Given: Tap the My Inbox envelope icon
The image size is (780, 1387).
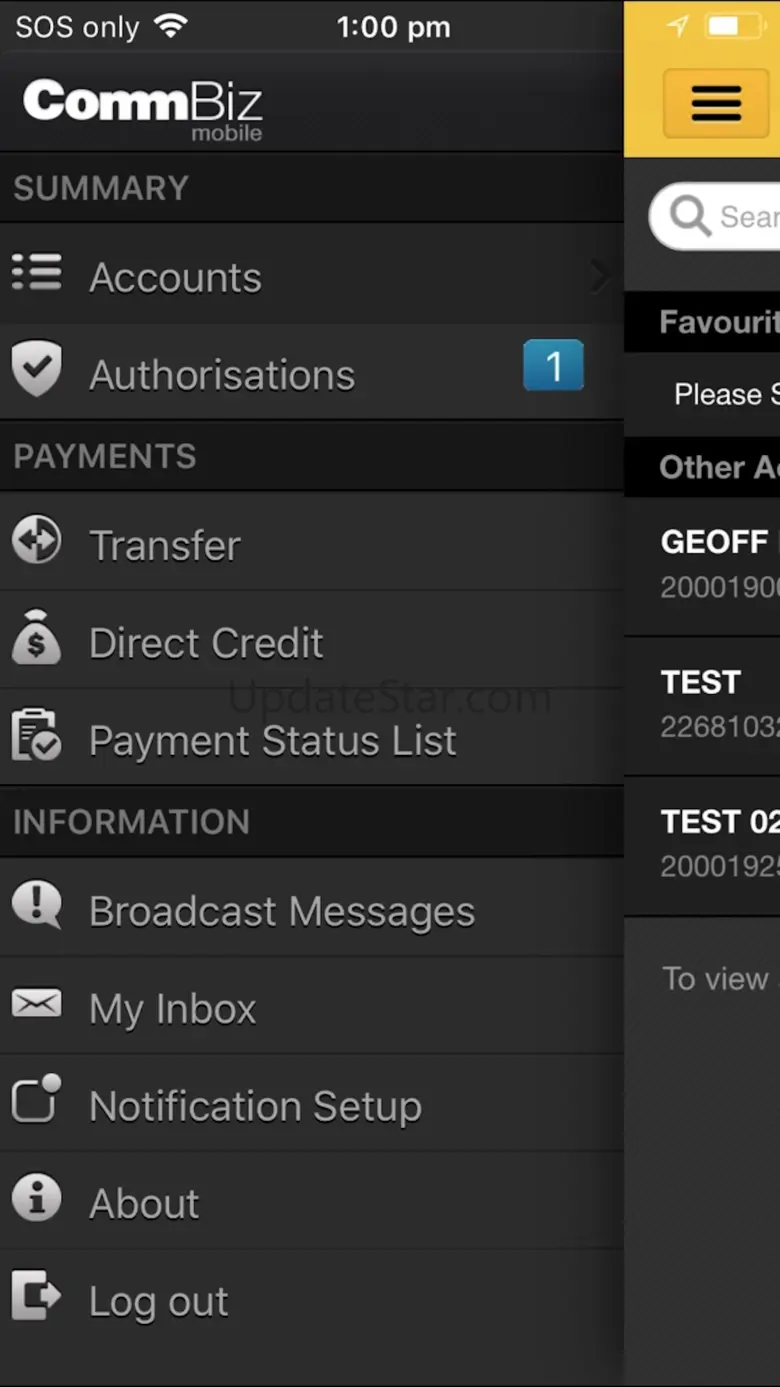Looking at the screenshot, I should pos(37,1004).
